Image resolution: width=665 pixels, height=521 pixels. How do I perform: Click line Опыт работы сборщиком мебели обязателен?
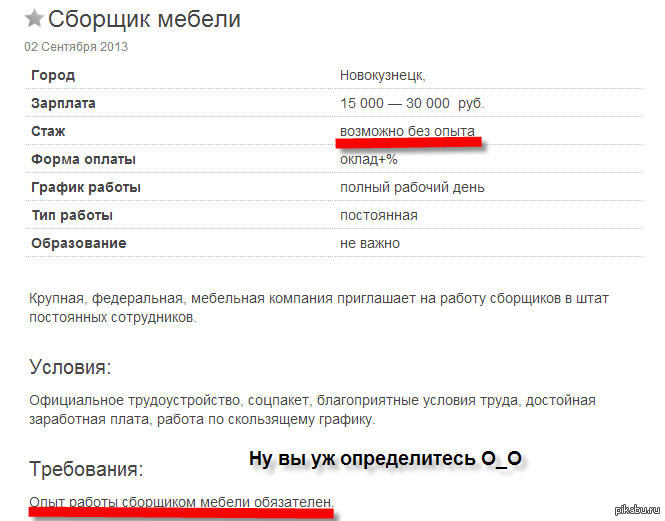182,502
